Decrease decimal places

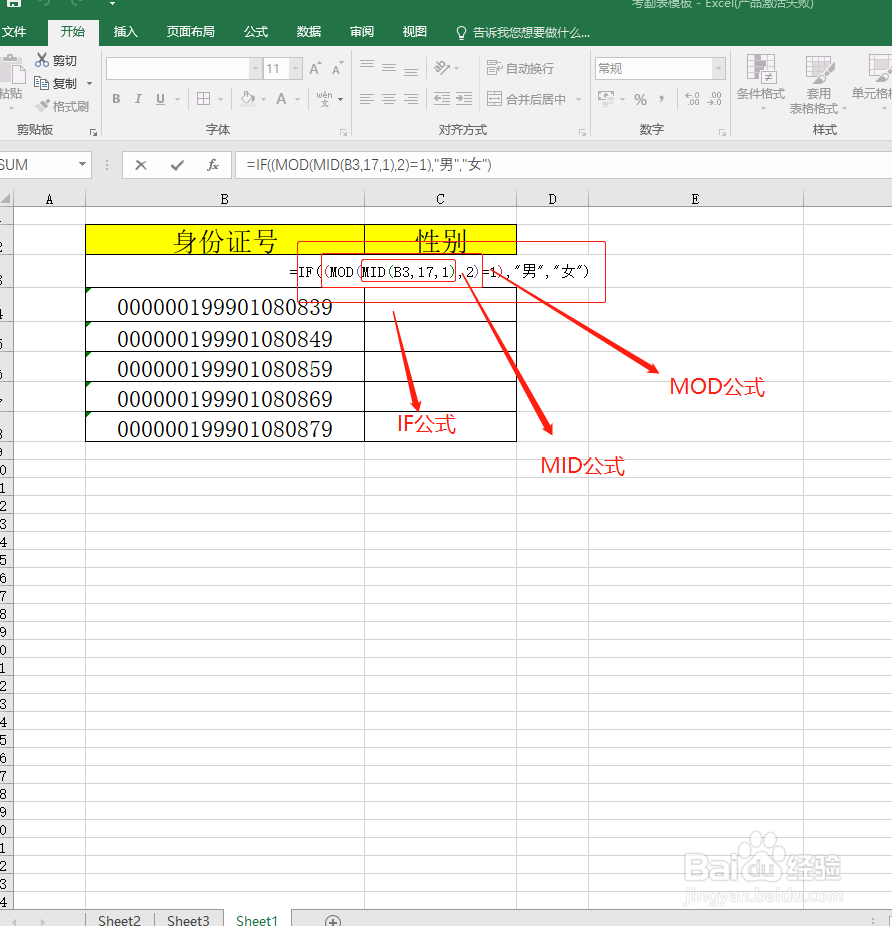pos(714,99)
